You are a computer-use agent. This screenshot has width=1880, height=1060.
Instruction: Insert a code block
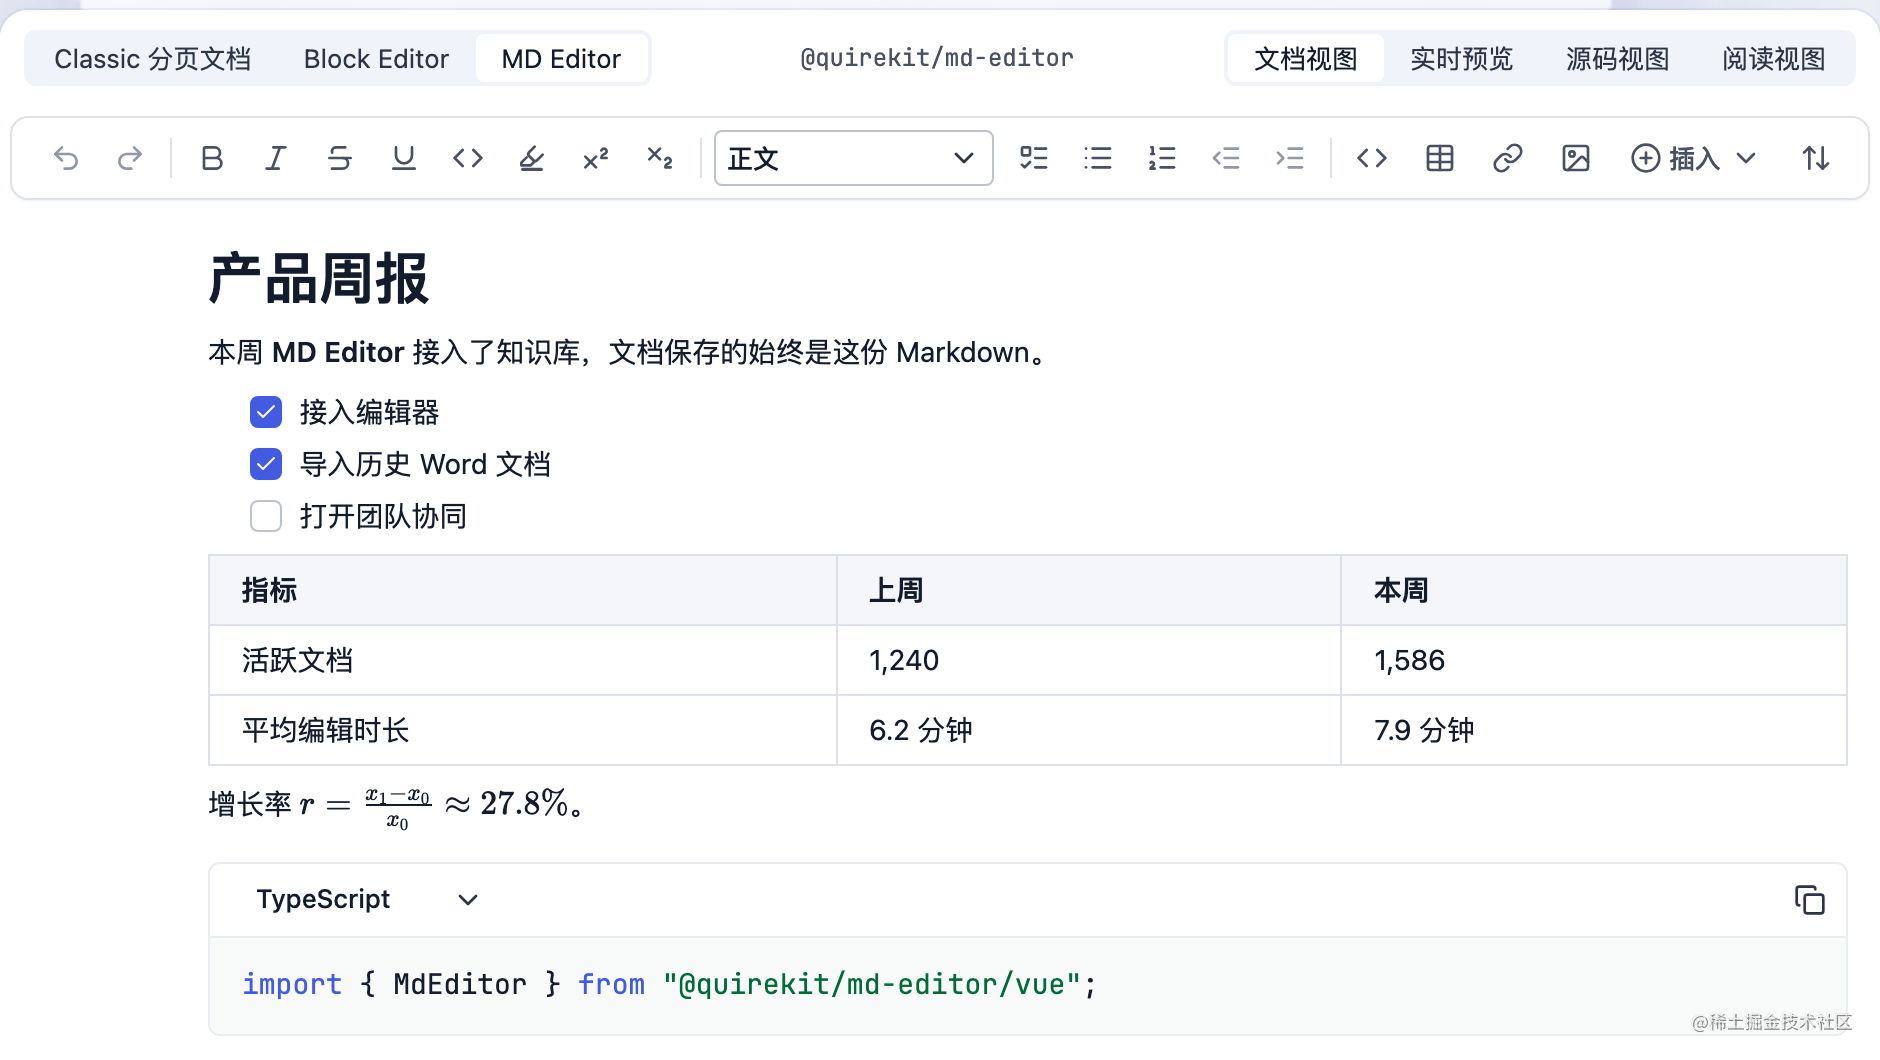(x=1372, y=158)
